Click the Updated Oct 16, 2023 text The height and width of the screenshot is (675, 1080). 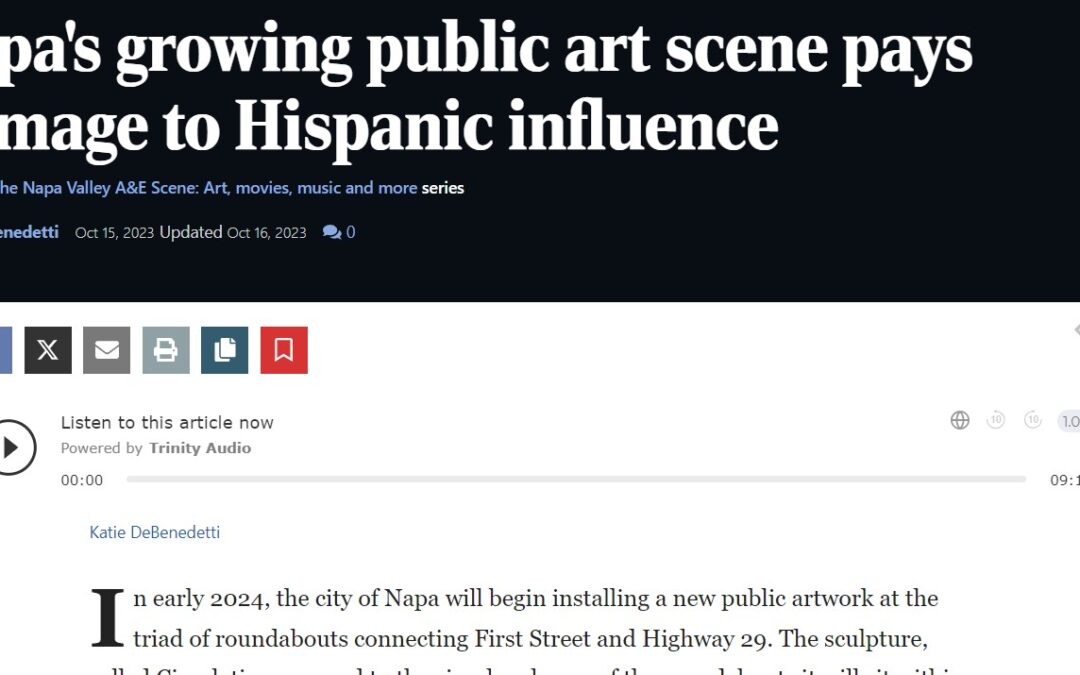233,233
